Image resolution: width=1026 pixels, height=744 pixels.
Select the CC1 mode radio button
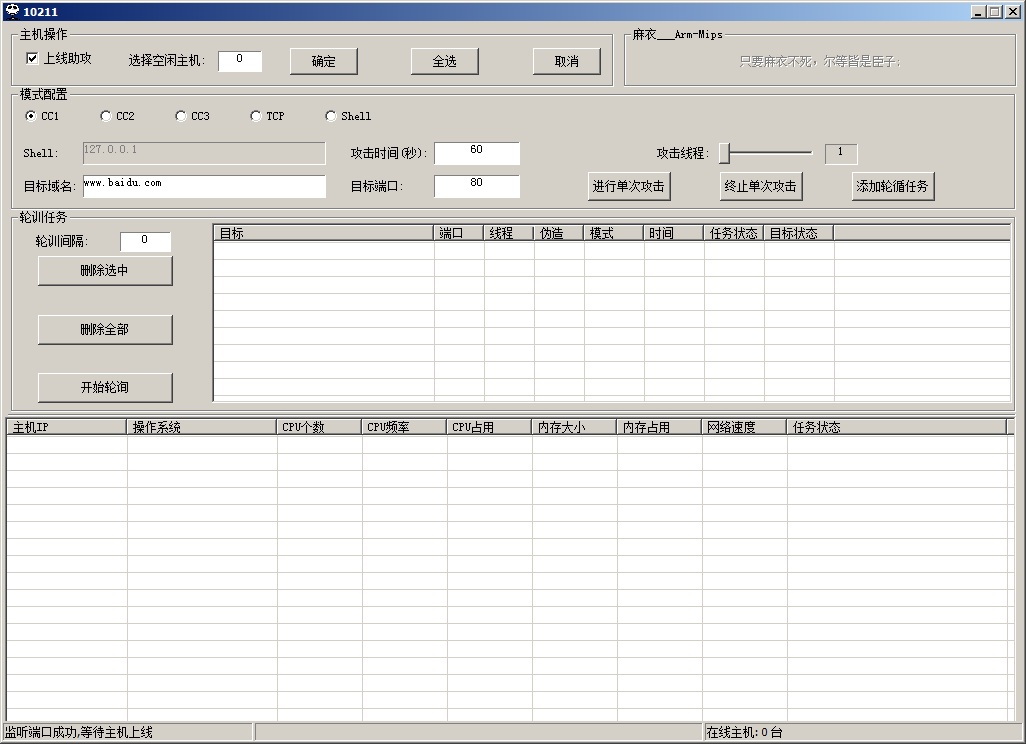(x=31, y=116)
